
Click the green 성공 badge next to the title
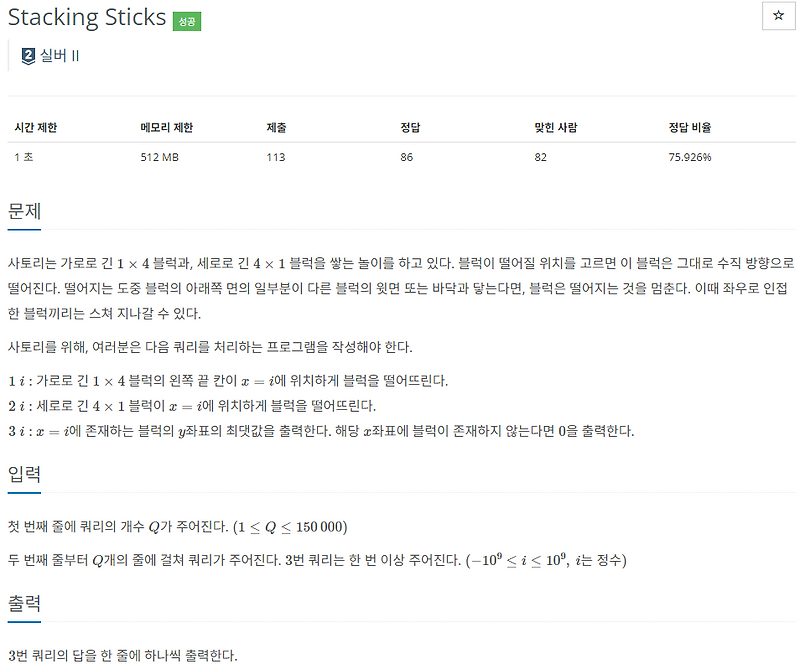(x=185, y=19)
